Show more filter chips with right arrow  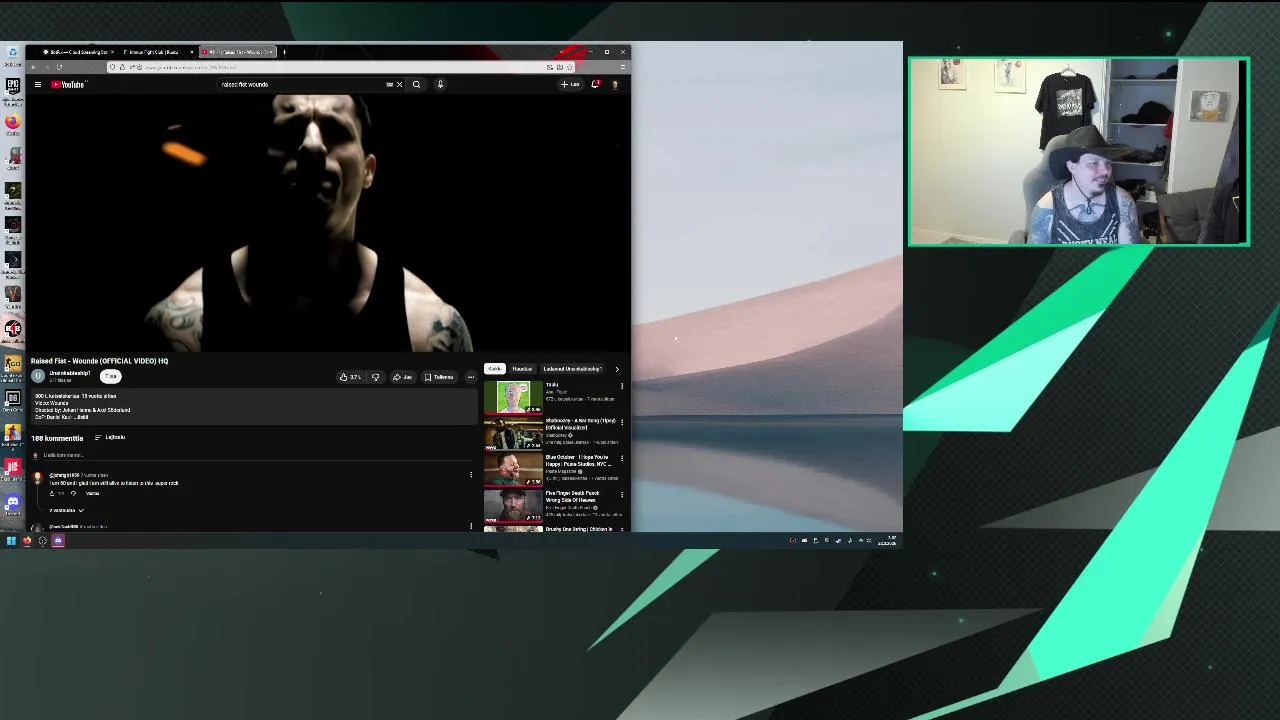[x=617, y=369]
